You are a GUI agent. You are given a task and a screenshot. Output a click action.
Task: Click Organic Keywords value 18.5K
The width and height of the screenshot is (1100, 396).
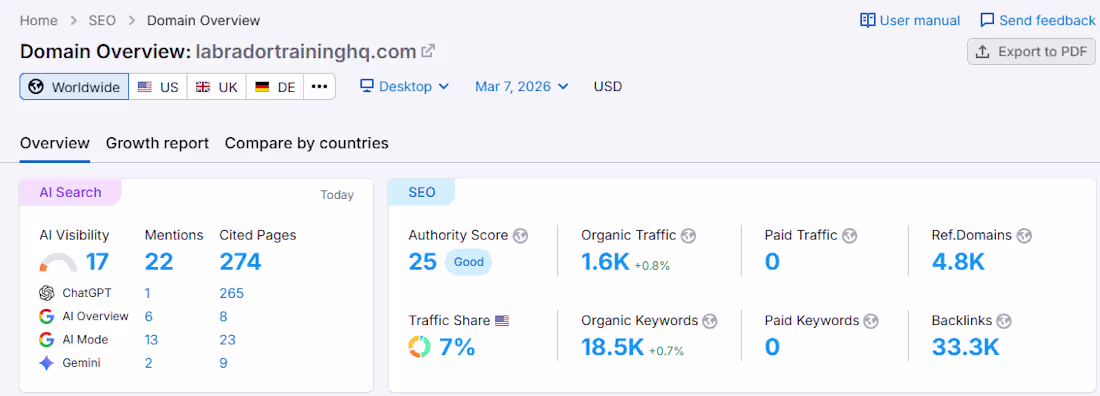[612, 347]
